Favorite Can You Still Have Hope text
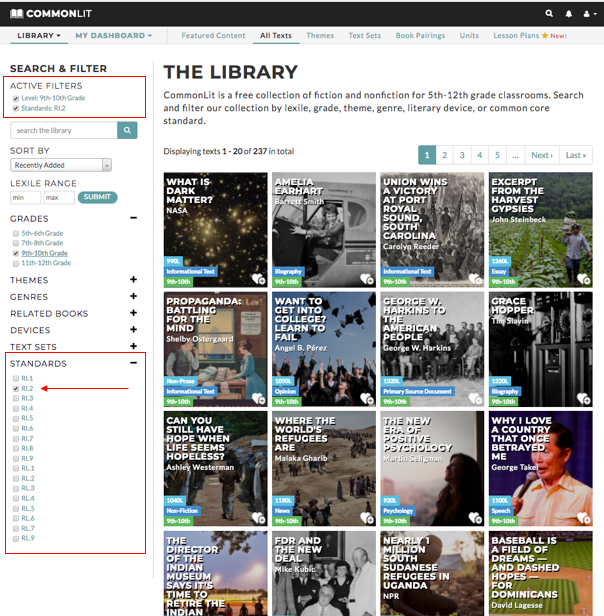 (x=259, y=518)
